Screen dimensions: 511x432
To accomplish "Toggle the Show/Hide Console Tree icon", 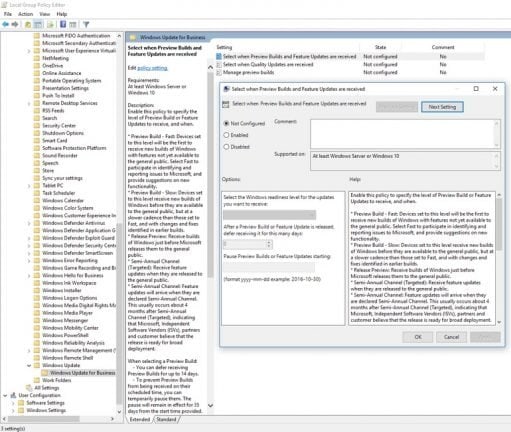I will [38, 24].
